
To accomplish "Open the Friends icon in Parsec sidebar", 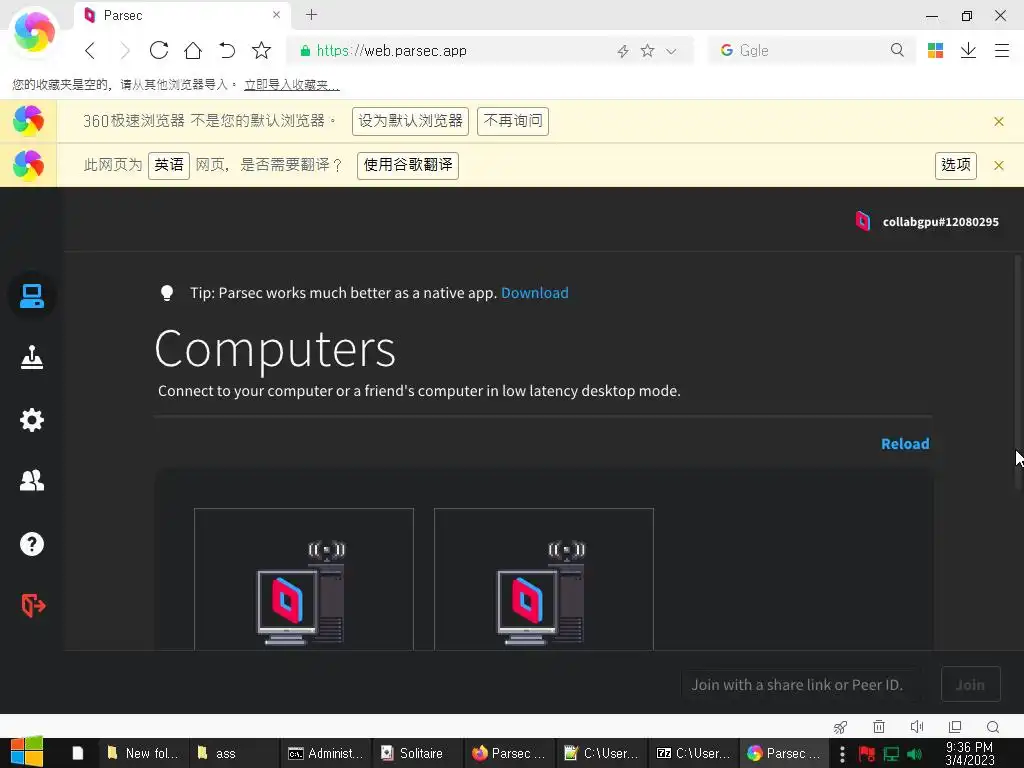I will 31,481.
